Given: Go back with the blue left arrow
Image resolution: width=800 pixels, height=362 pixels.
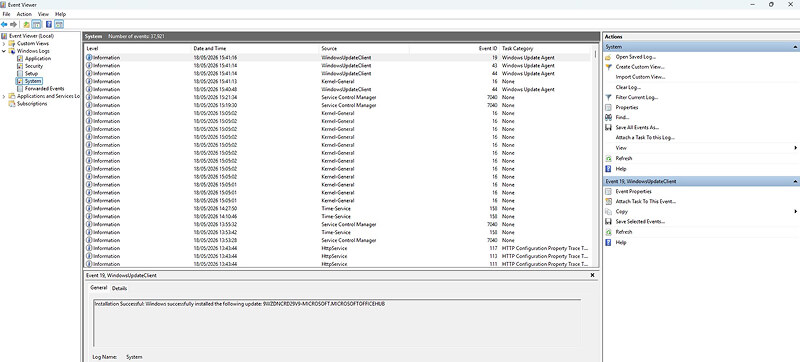Looking at the screenshot, I should point(5,24).
